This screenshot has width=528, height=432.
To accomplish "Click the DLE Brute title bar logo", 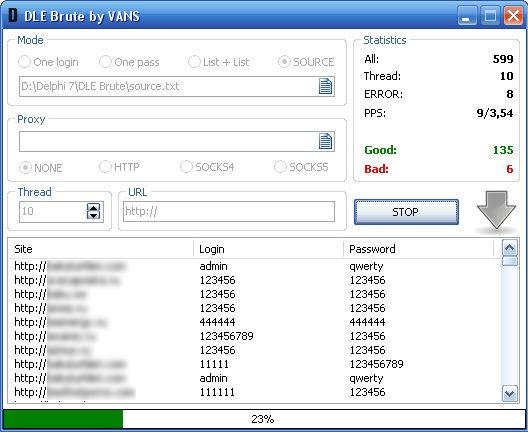I will [x=13, y=15].
